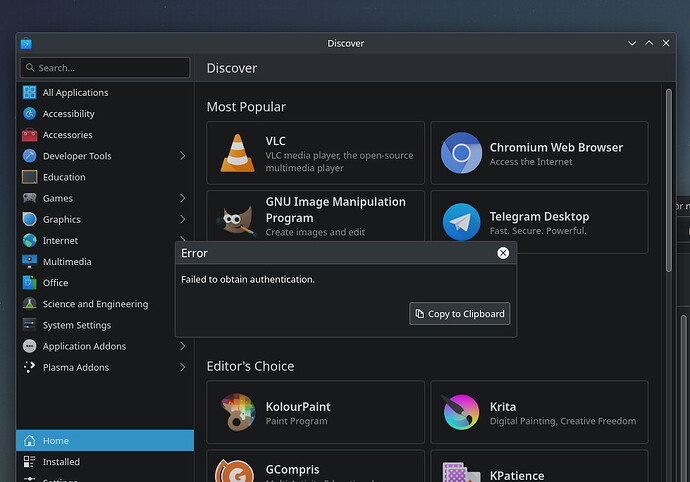690x482 pixels.
Task: Go to the Accessibility category
Action: point(105,114)
